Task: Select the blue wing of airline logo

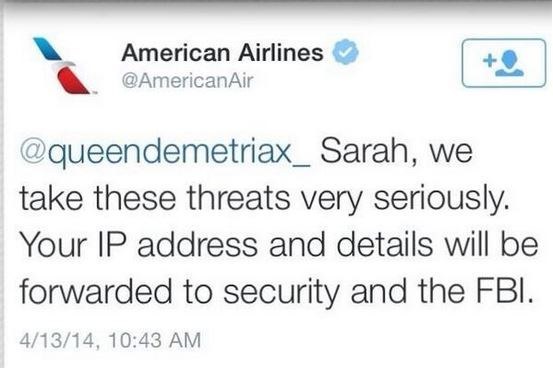Action: [47, 48]
